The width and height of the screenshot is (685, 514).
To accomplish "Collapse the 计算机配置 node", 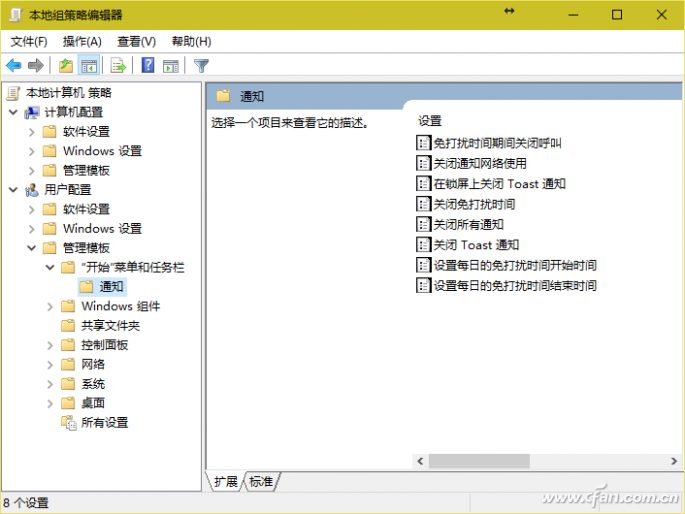I will coord(14,113).
